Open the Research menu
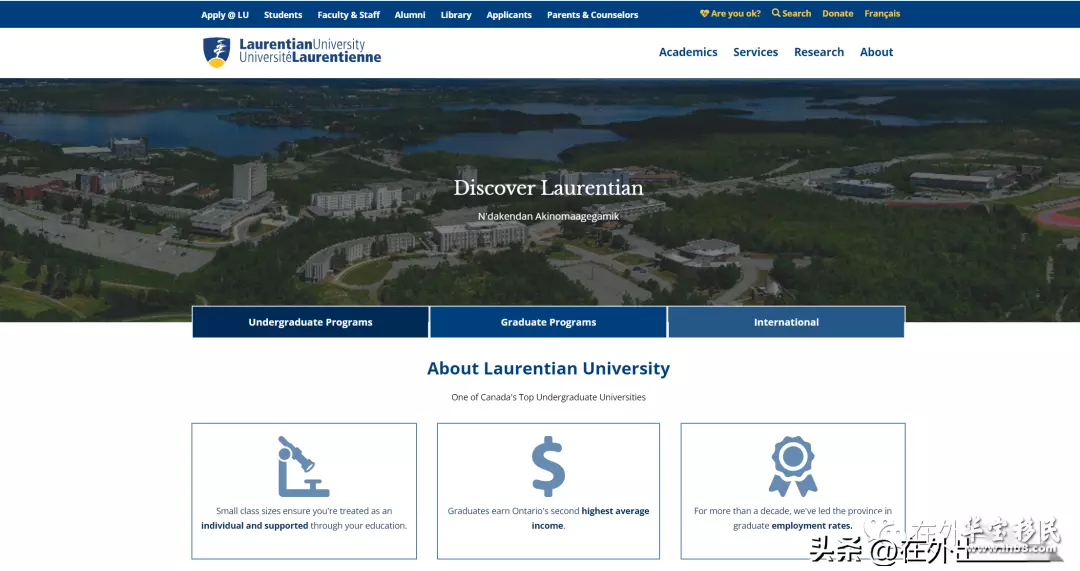The width and height of the screenshot is (1080, 571). 819,52
